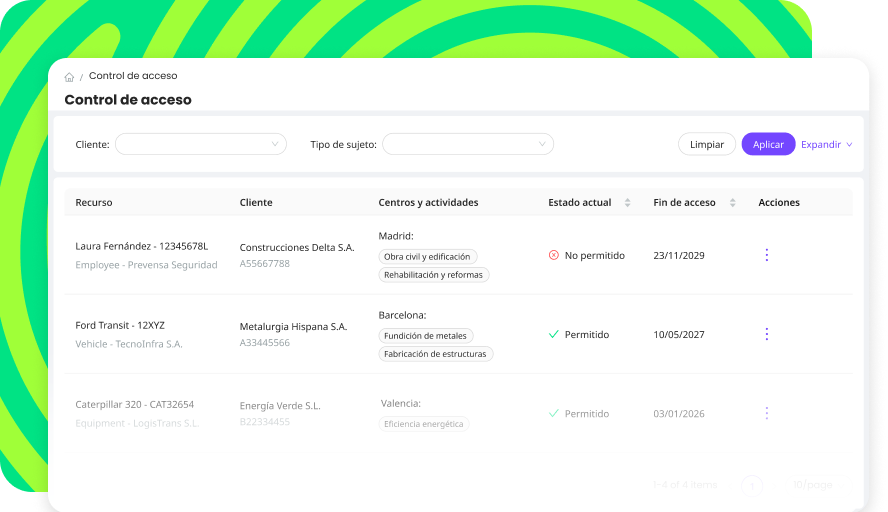Viewport: 888px width, 512px height.
Task: Sort by Fin de acceso column arrows
Action: click(733, 203)
